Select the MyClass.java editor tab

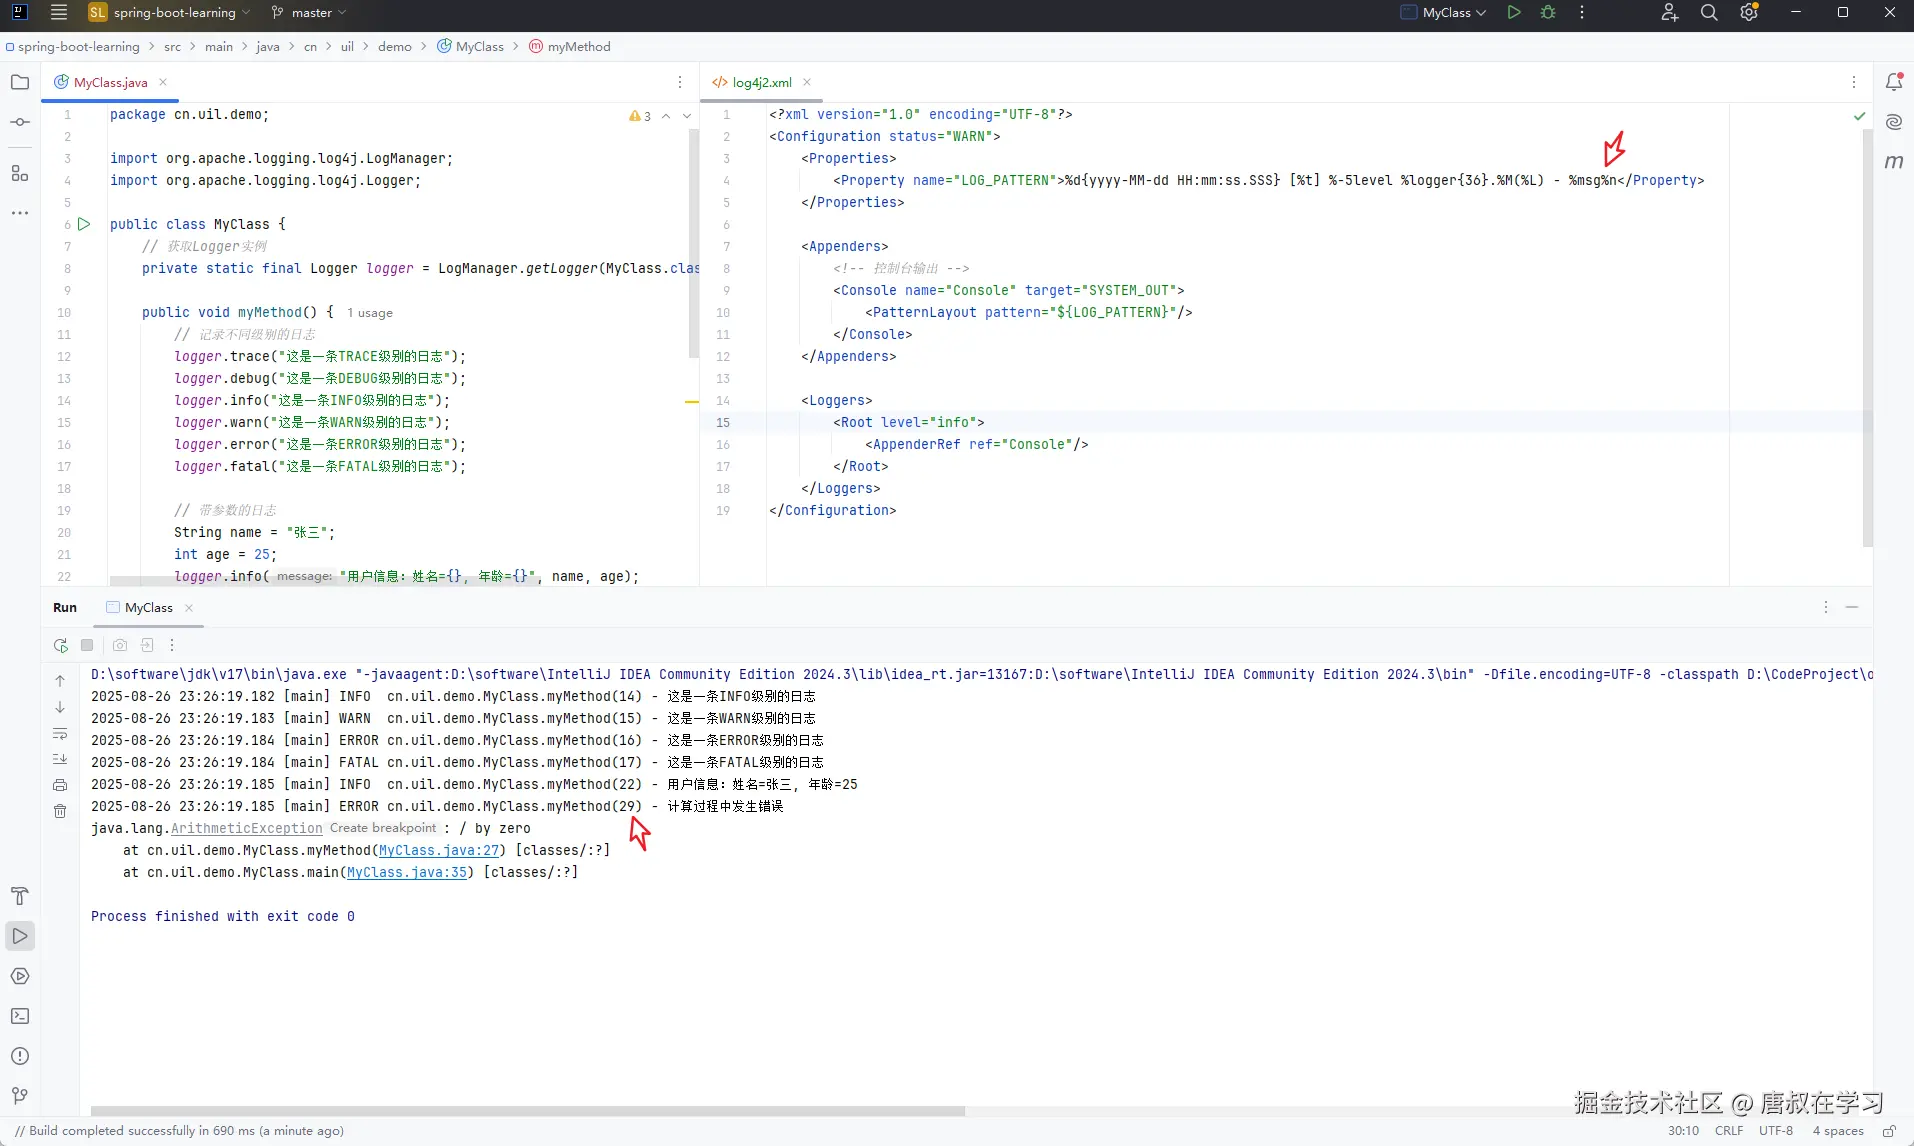pos(110,82)
